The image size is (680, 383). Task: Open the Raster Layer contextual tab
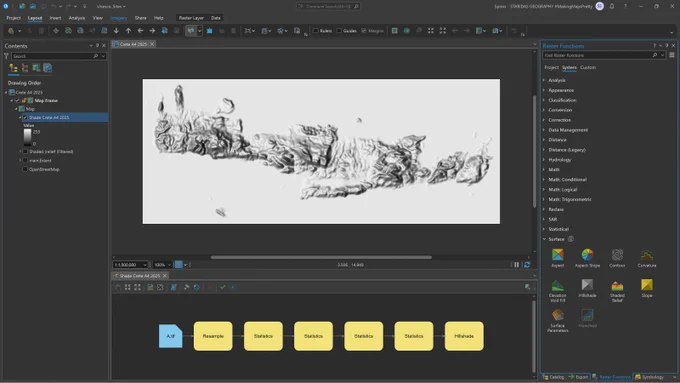[x=191, y=18]
